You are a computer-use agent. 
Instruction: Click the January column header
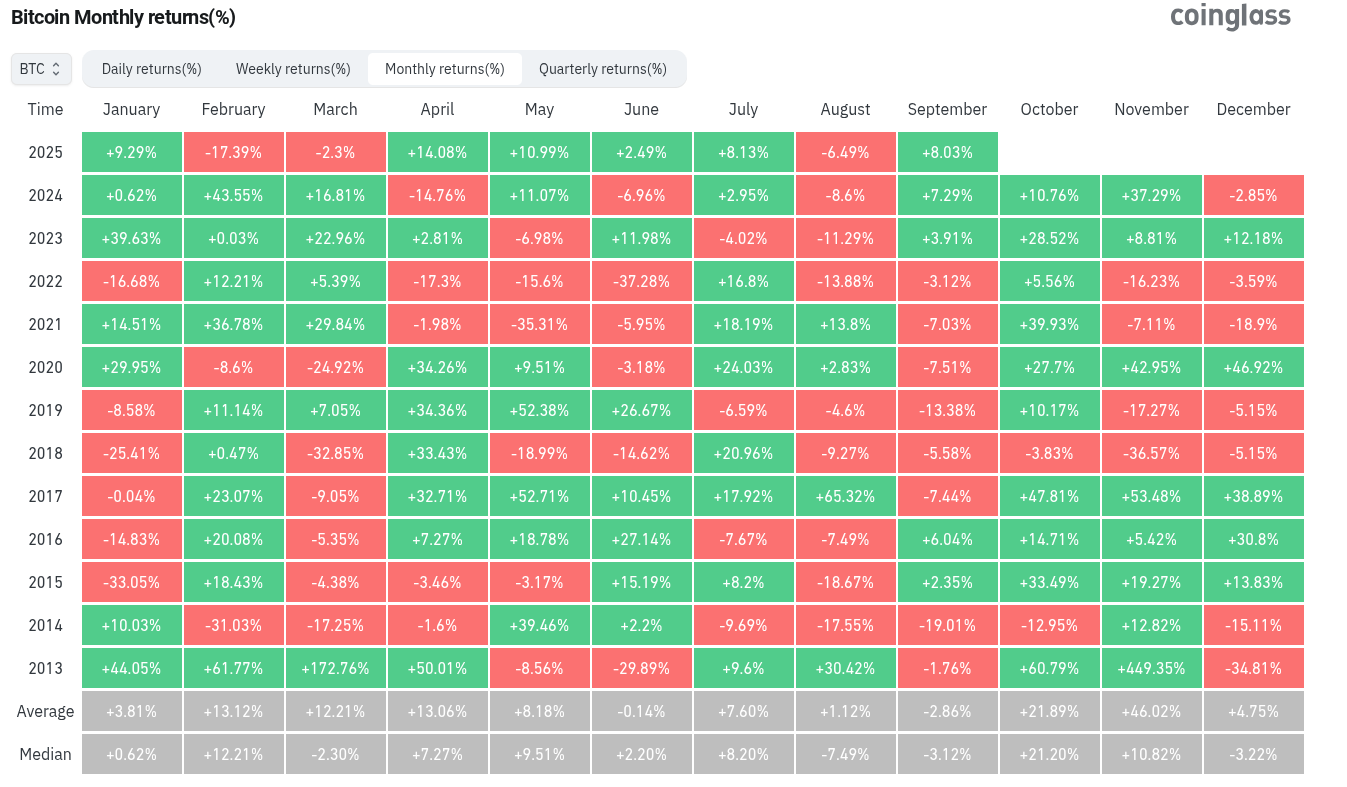pos(131,109)
